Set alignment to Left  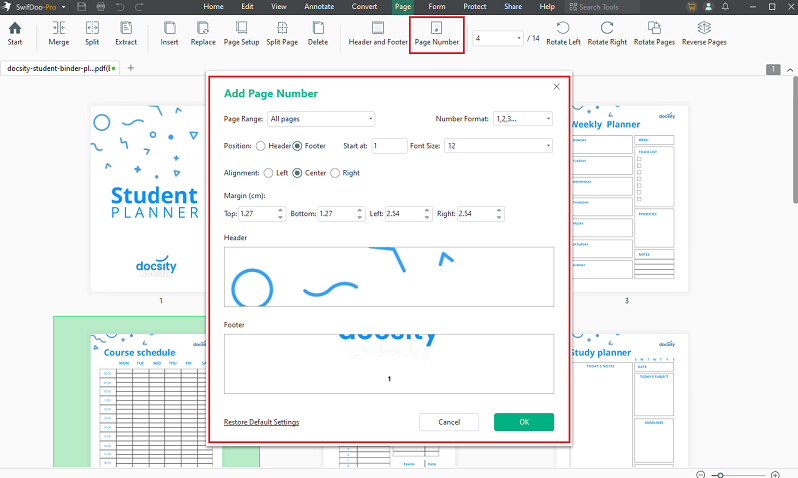268,173
